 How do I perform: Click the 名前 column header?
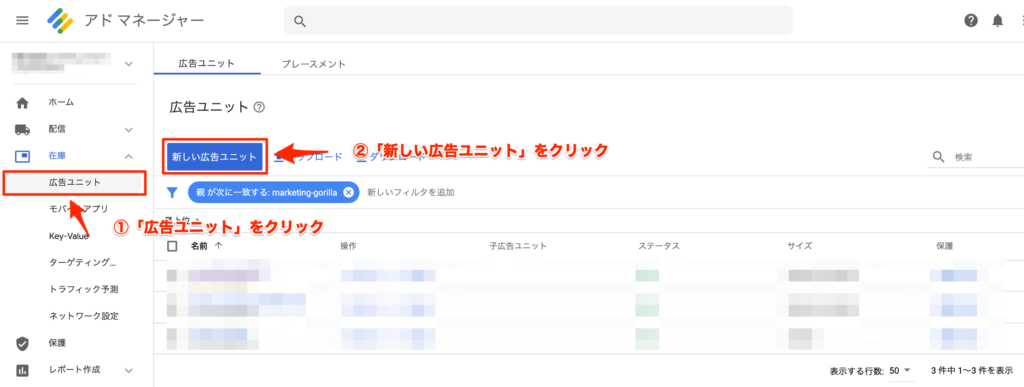199,246
